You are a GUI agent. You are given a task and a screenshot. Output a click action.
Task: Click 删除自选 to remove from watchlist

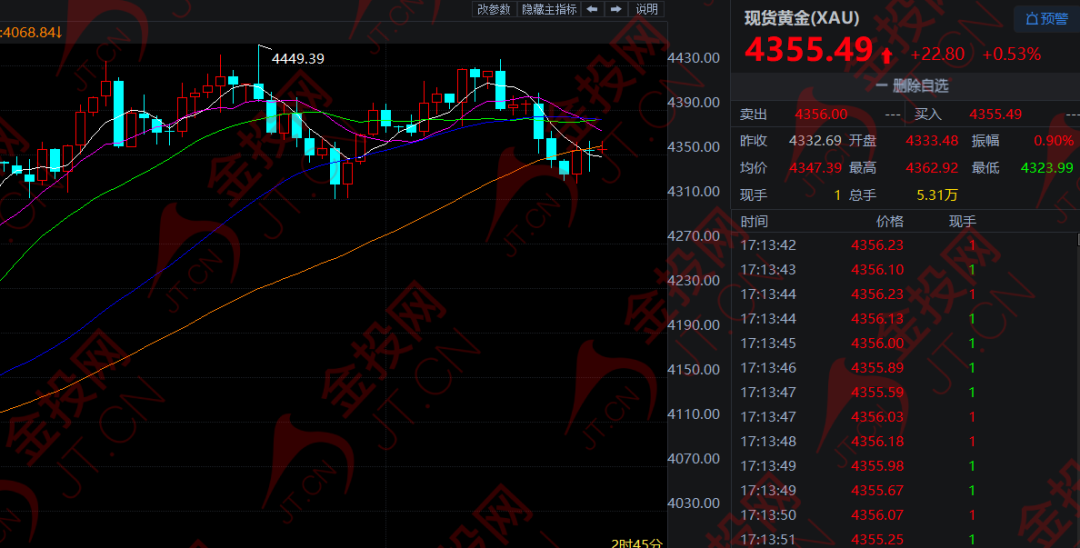912,86
